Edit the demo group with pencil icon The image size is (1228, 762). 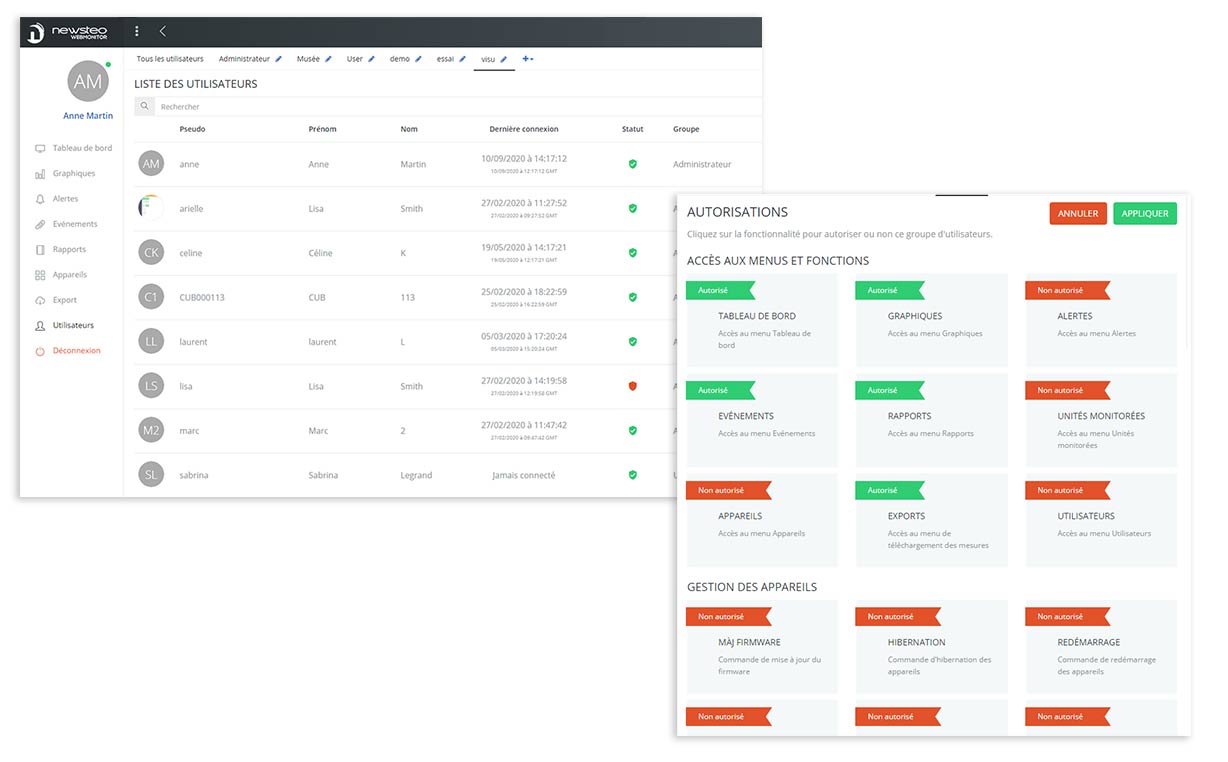pos(418,59)
